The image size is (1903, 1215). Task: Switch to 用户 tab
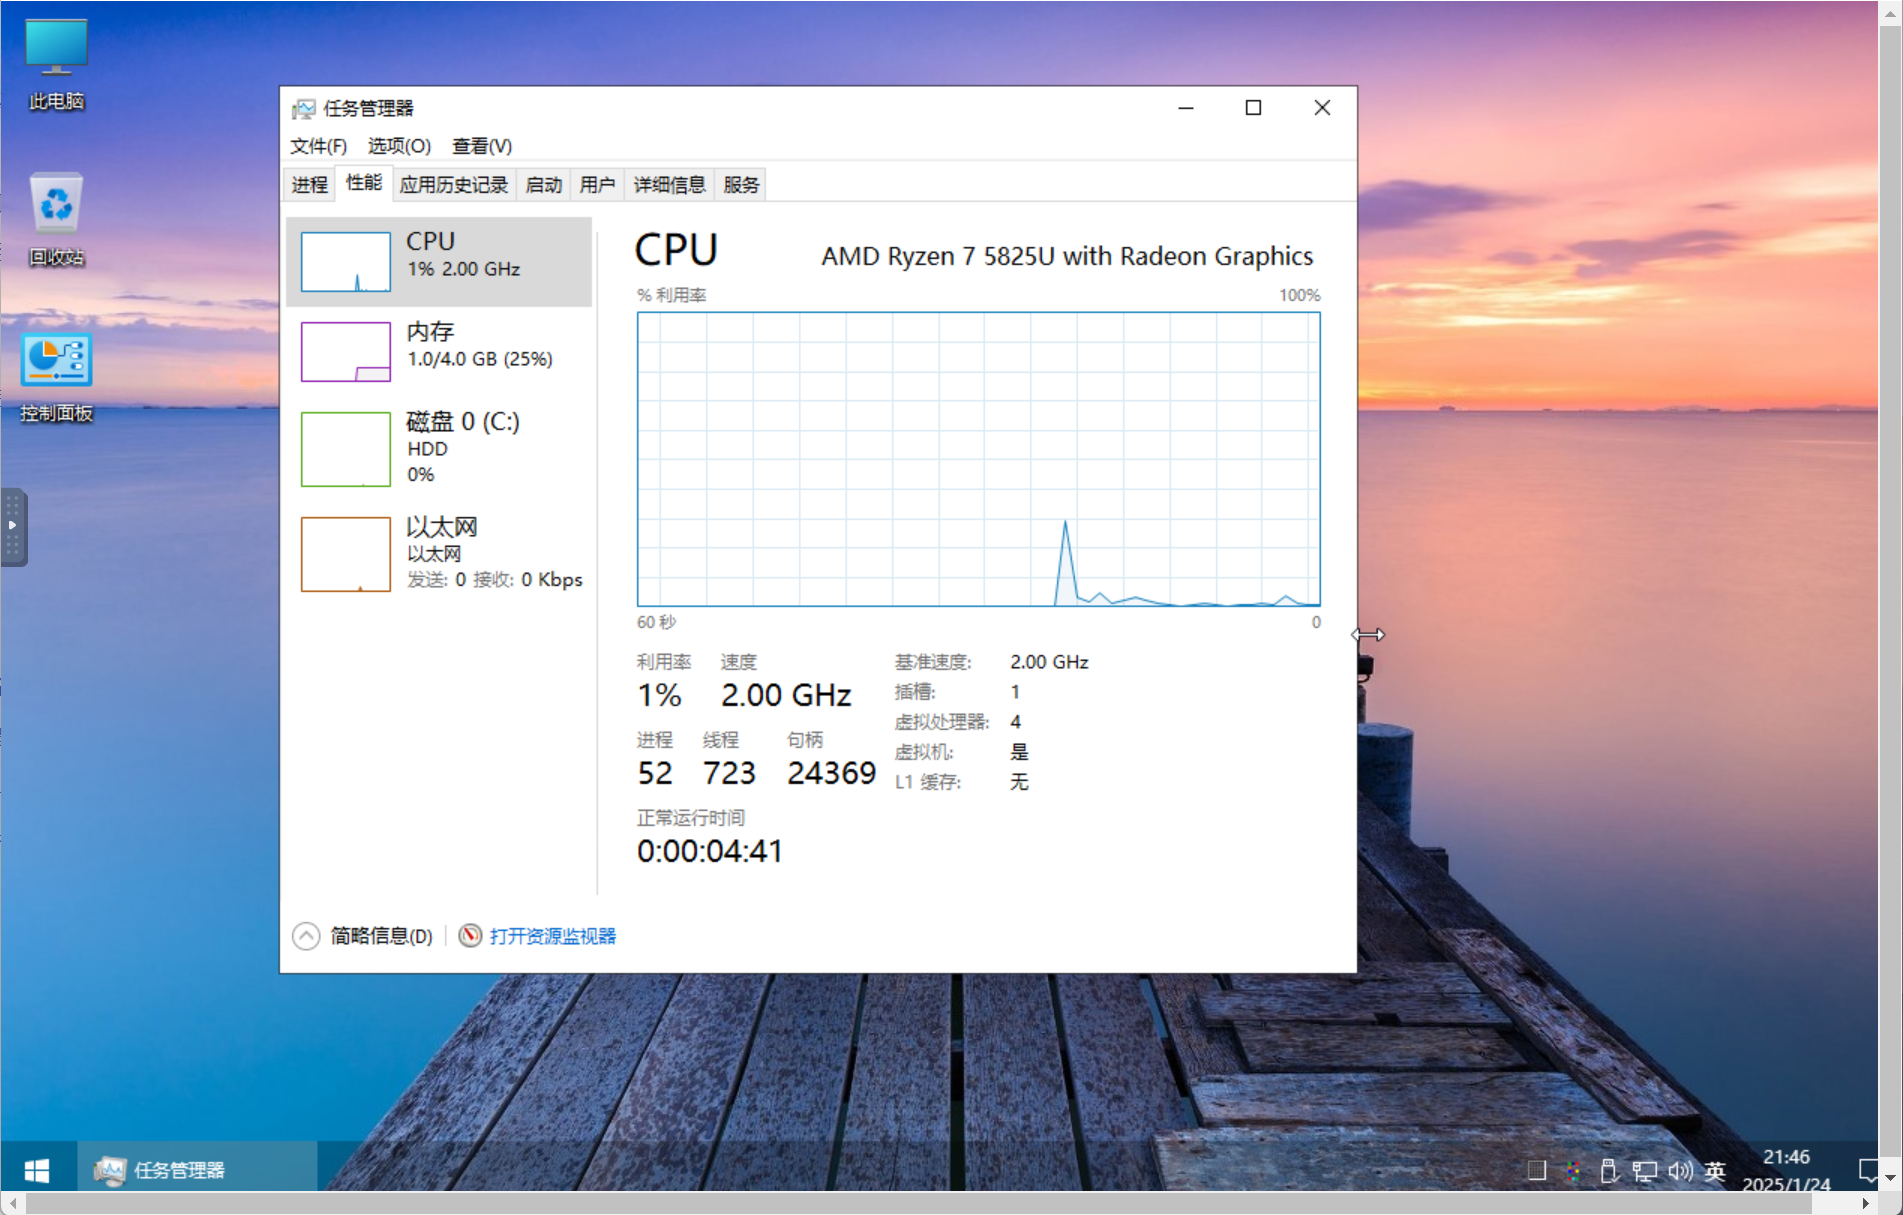click(597, 184)
